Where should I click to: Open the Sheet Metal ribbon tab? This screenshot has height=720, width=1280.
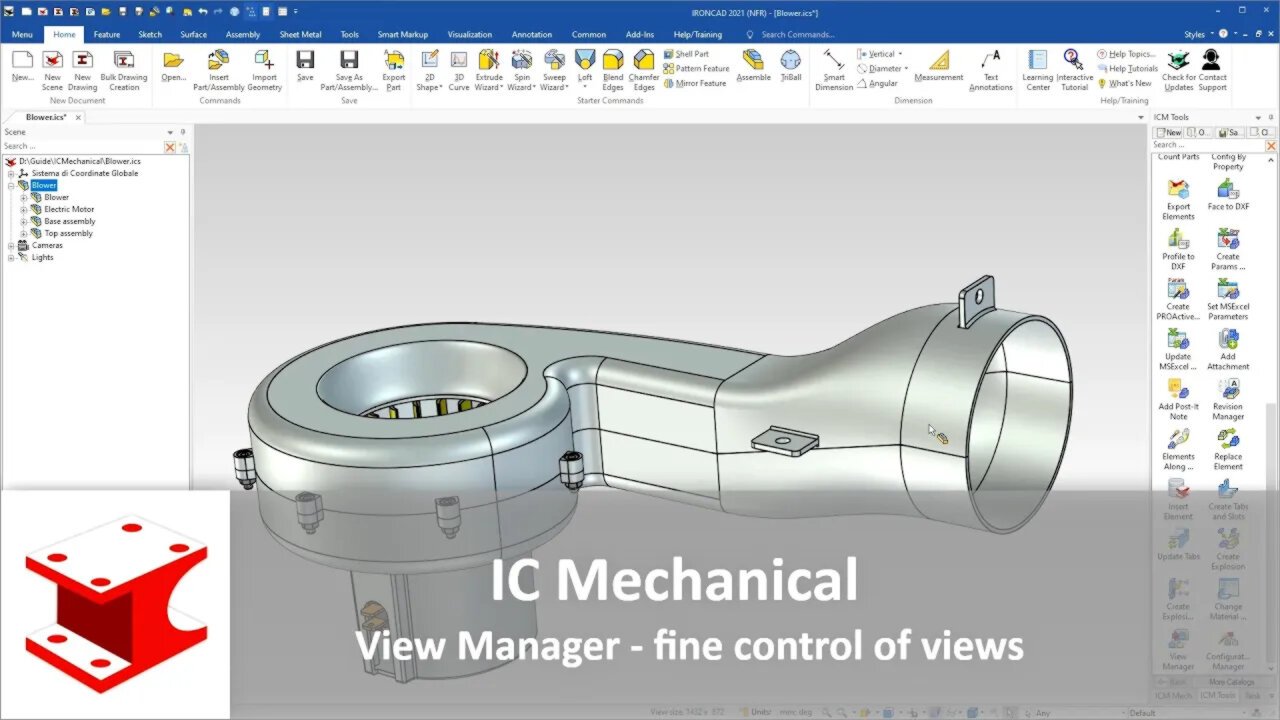tap(300, 34)
